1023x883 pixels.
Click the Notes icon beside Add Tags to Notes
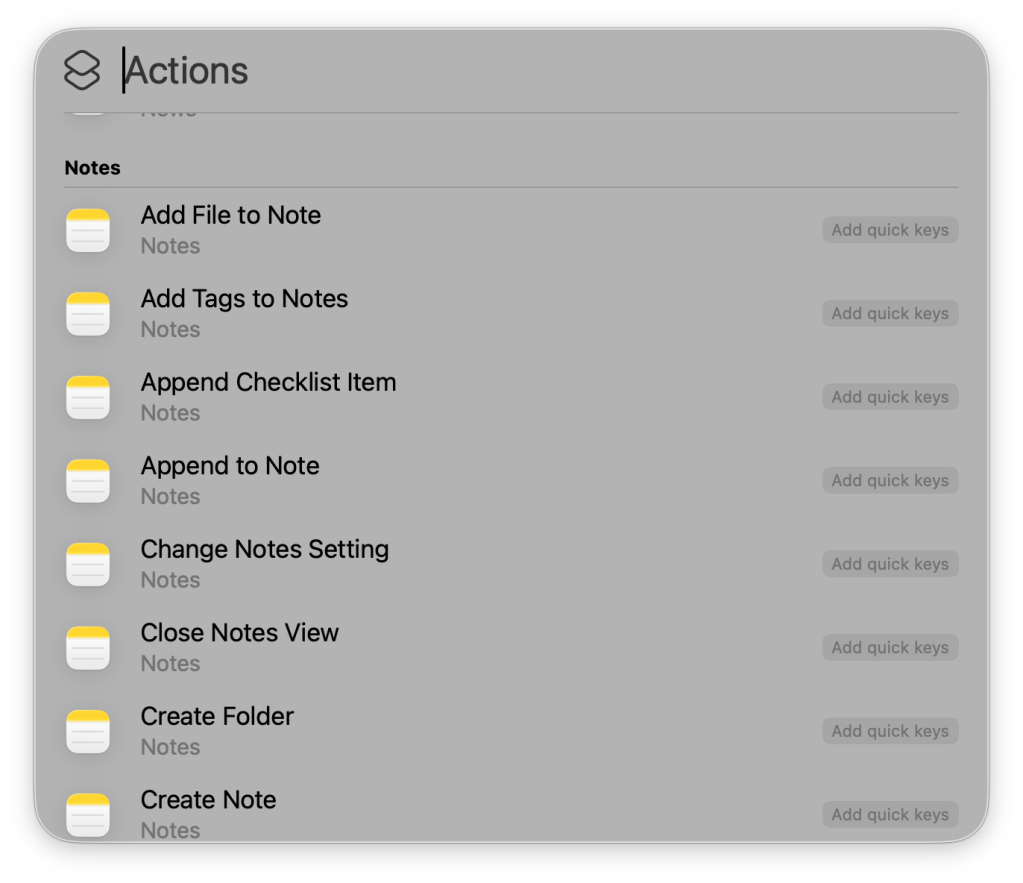tap(88, 314)
